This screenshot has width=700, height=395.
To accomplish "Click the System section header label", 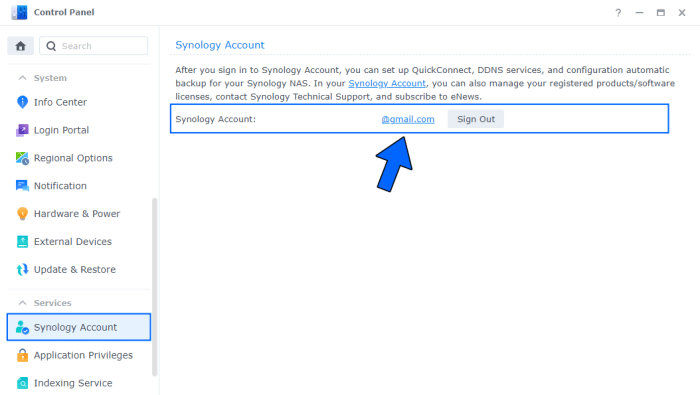I will (x=50, y=78).
